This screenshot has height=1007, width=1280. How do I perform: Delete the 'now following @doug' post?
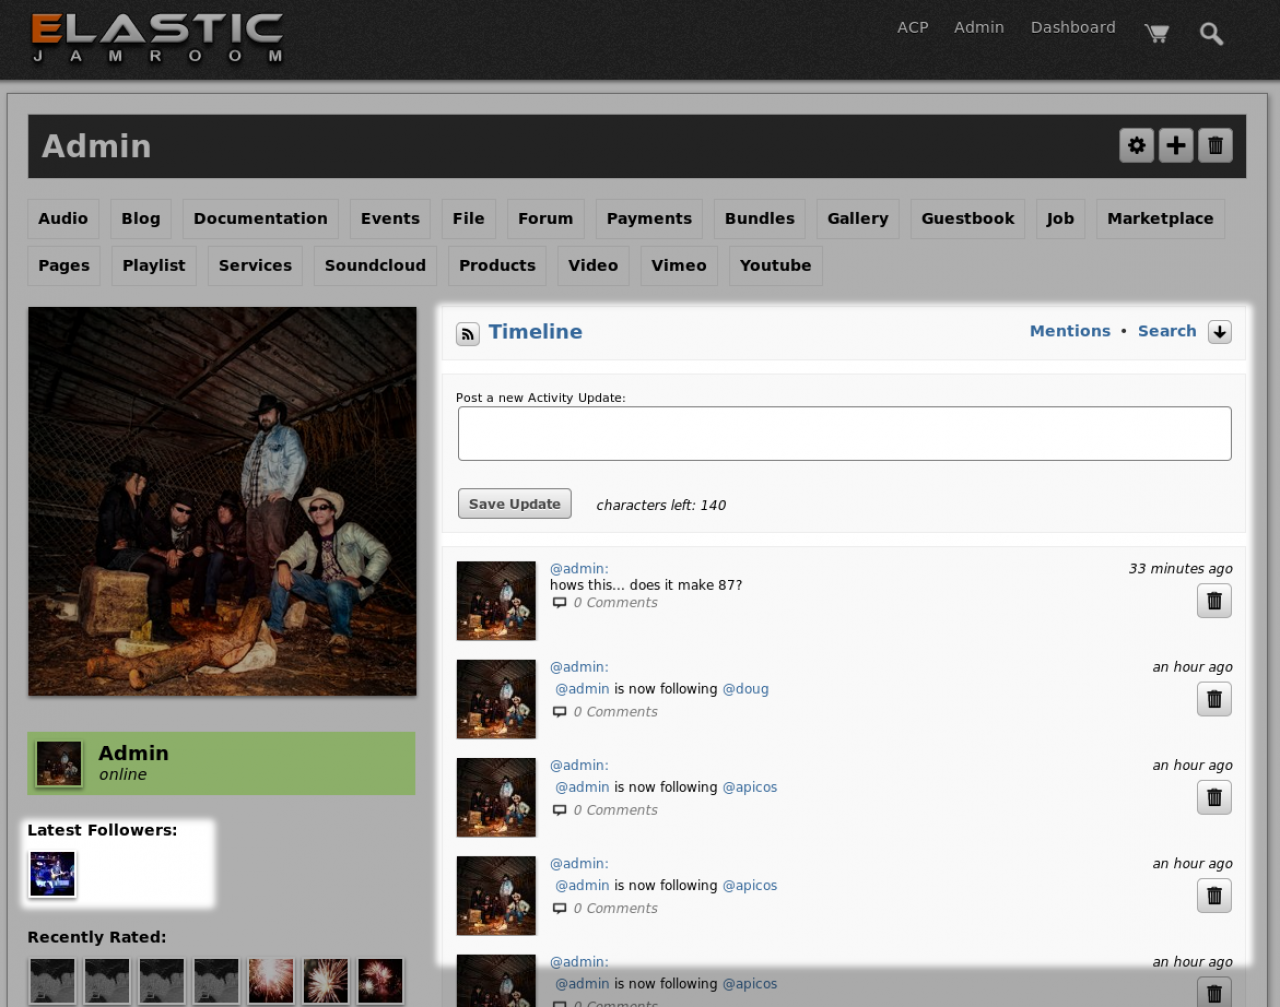pos(1214,699)
